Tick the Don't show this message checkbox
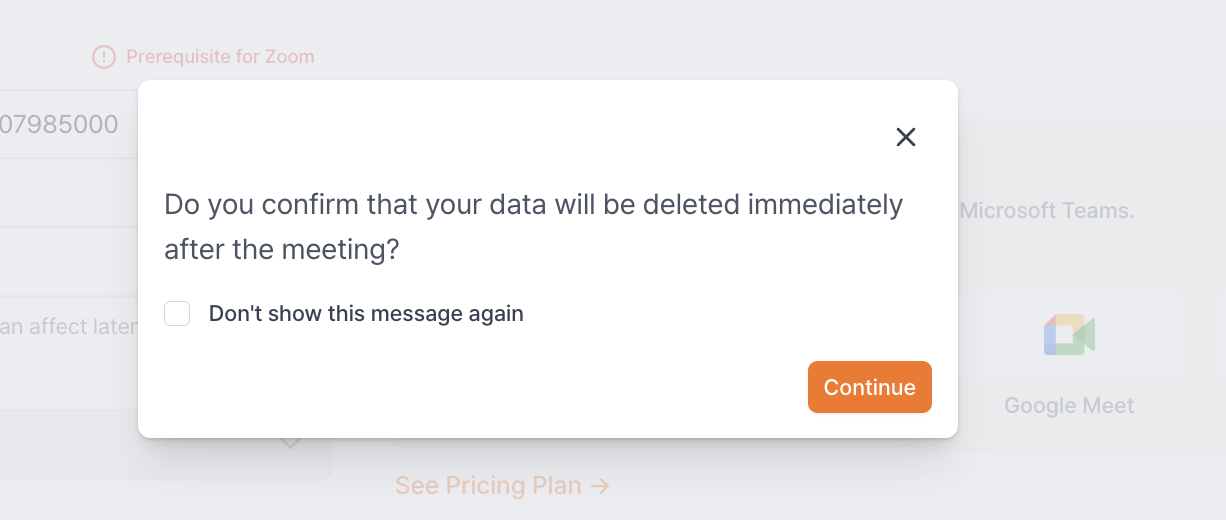The height and width of the screenshot is (520, 1226). coord(177,314)
